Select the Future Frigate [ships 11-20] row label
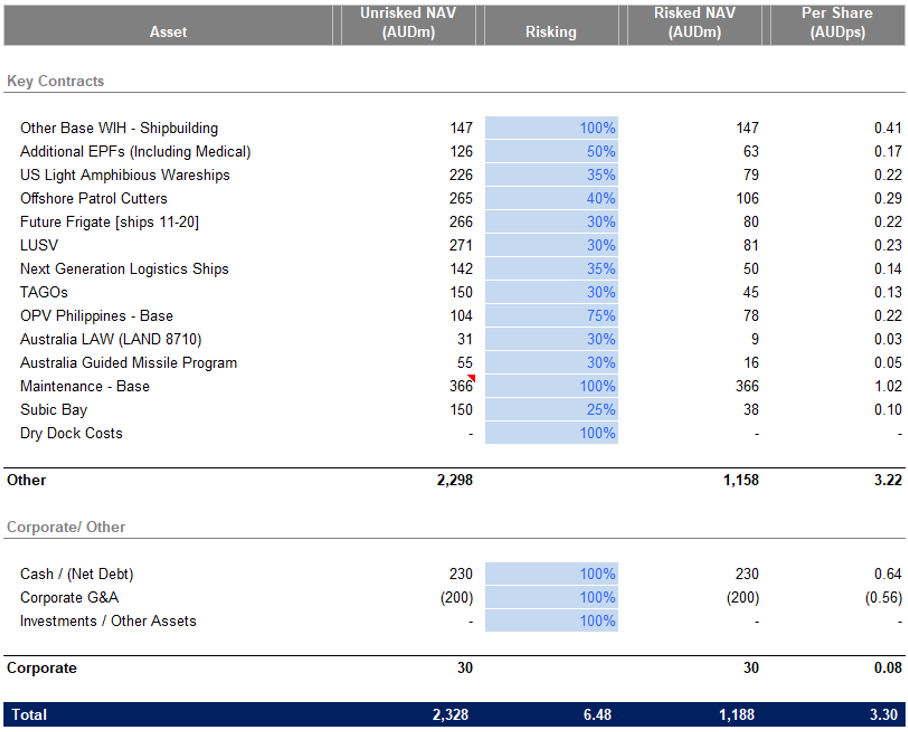The image size is (908, 732). tap(109, 222)
